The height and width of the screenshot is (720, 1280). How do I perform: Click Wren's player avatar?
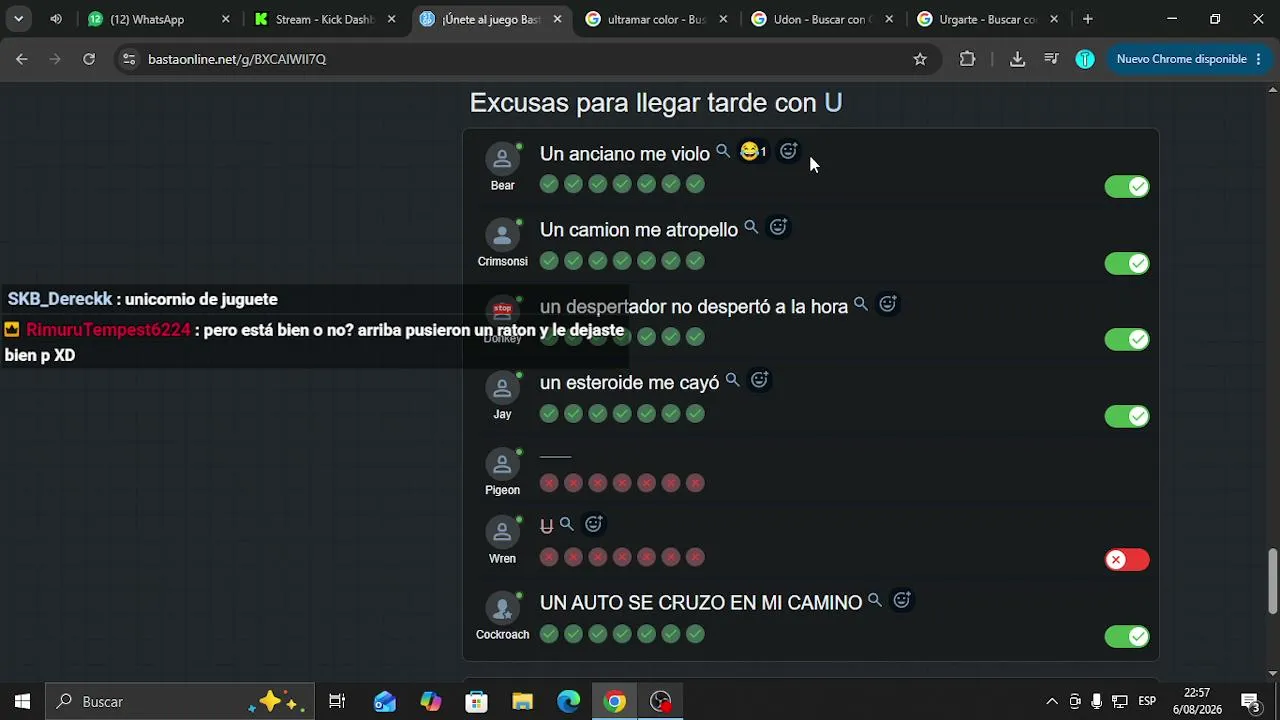pyautogui.click(x=502, y=532)
